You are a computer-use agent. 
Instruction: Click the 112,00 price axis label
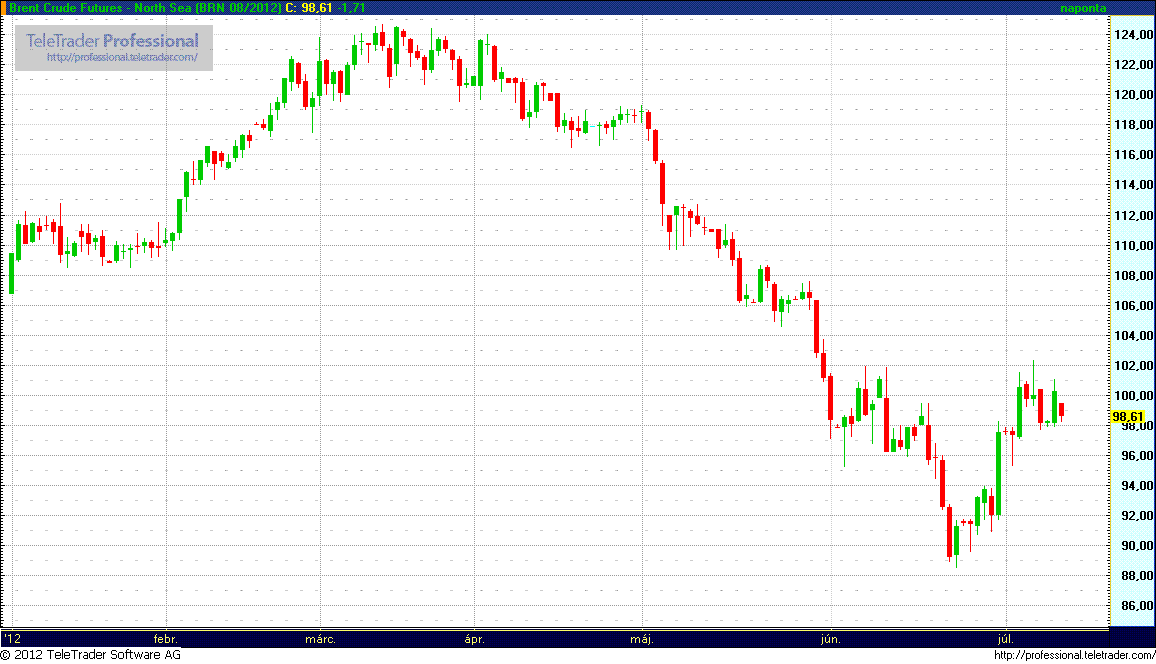[x=1133, y=216]
